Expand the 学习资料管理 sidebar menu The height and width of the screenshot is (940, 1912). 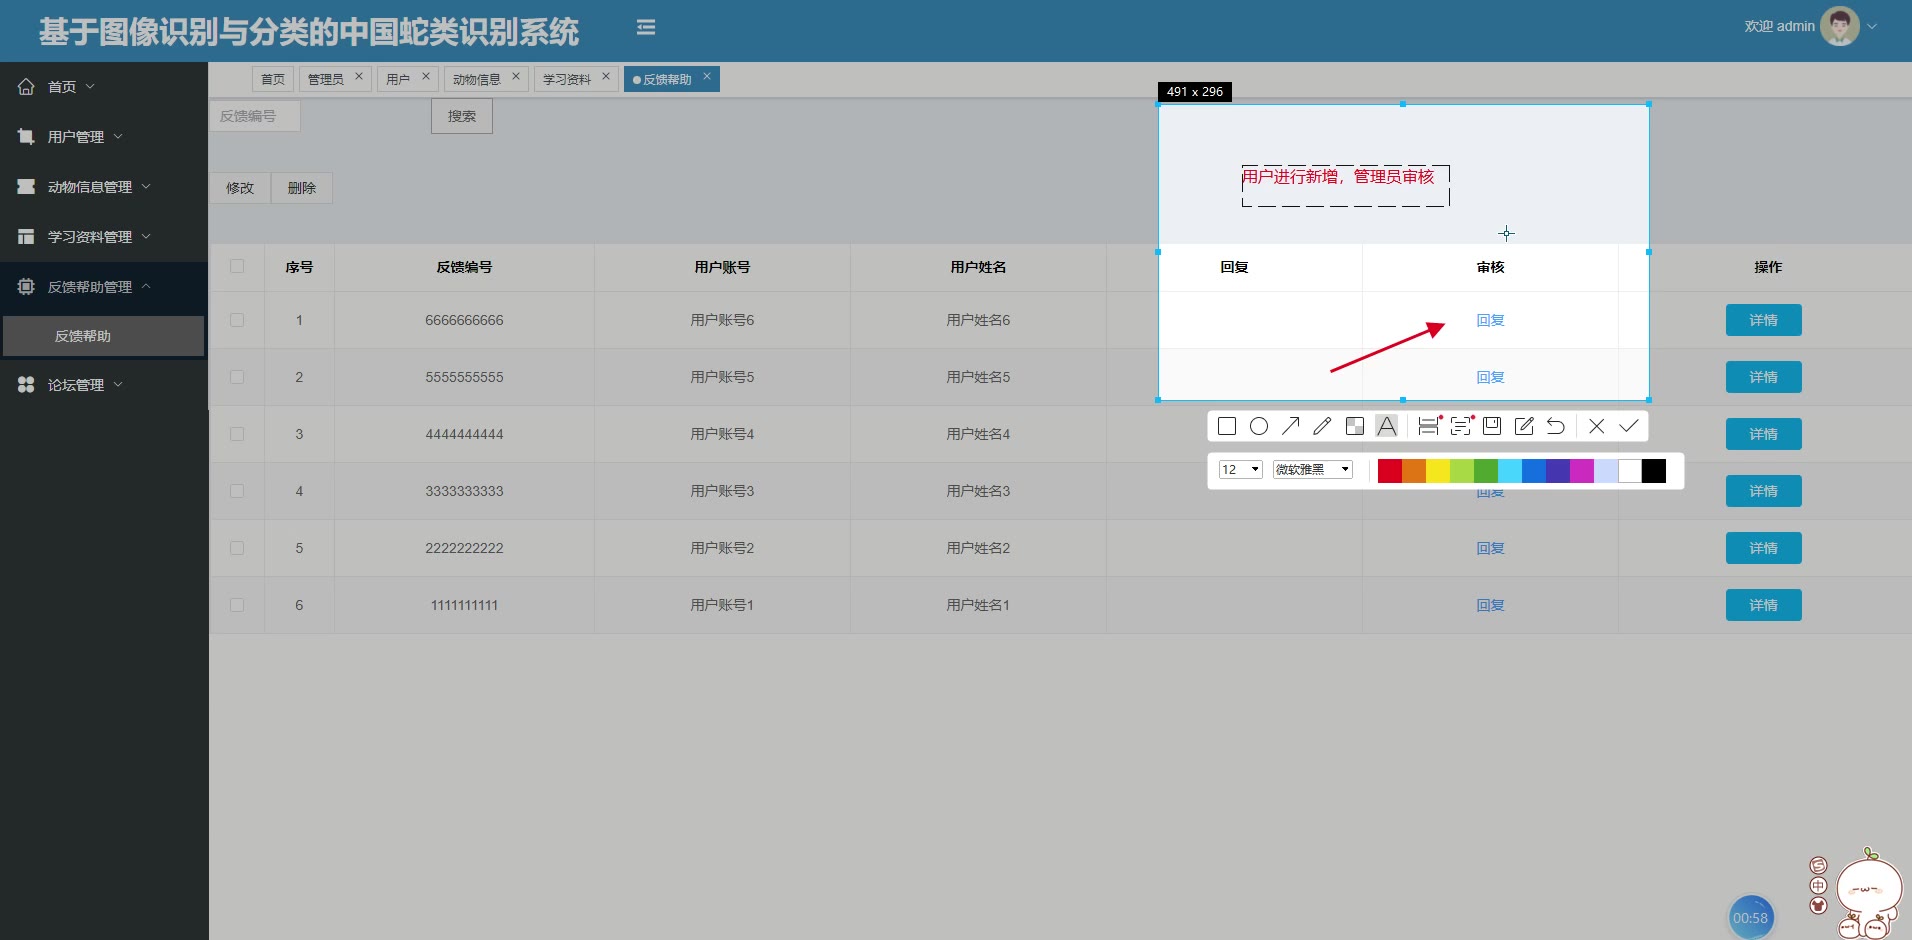coord(146,236)
